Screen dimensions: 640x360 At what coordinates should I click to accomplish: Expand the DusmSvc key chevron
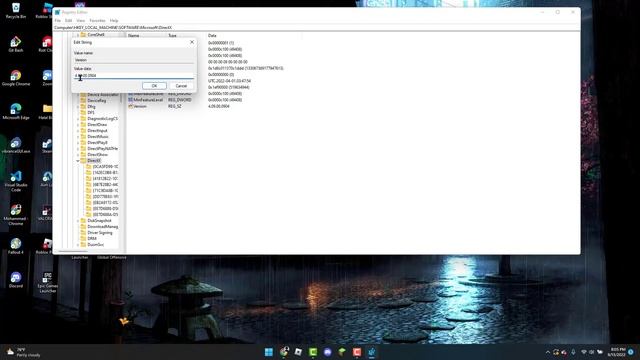pyautogui.click(x=78, y=244)
